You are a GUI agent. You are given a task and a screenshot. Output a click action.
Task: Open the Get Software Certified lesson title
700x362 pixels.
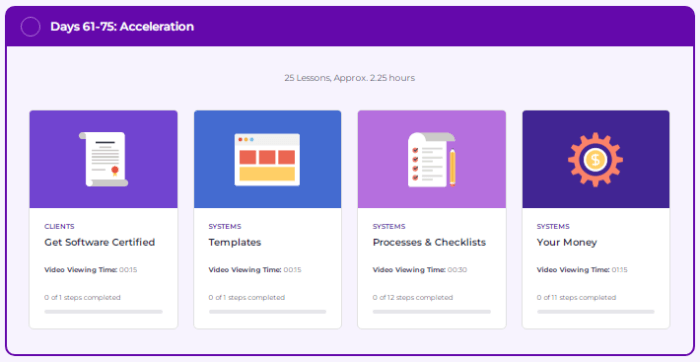(x=100, y=242)
